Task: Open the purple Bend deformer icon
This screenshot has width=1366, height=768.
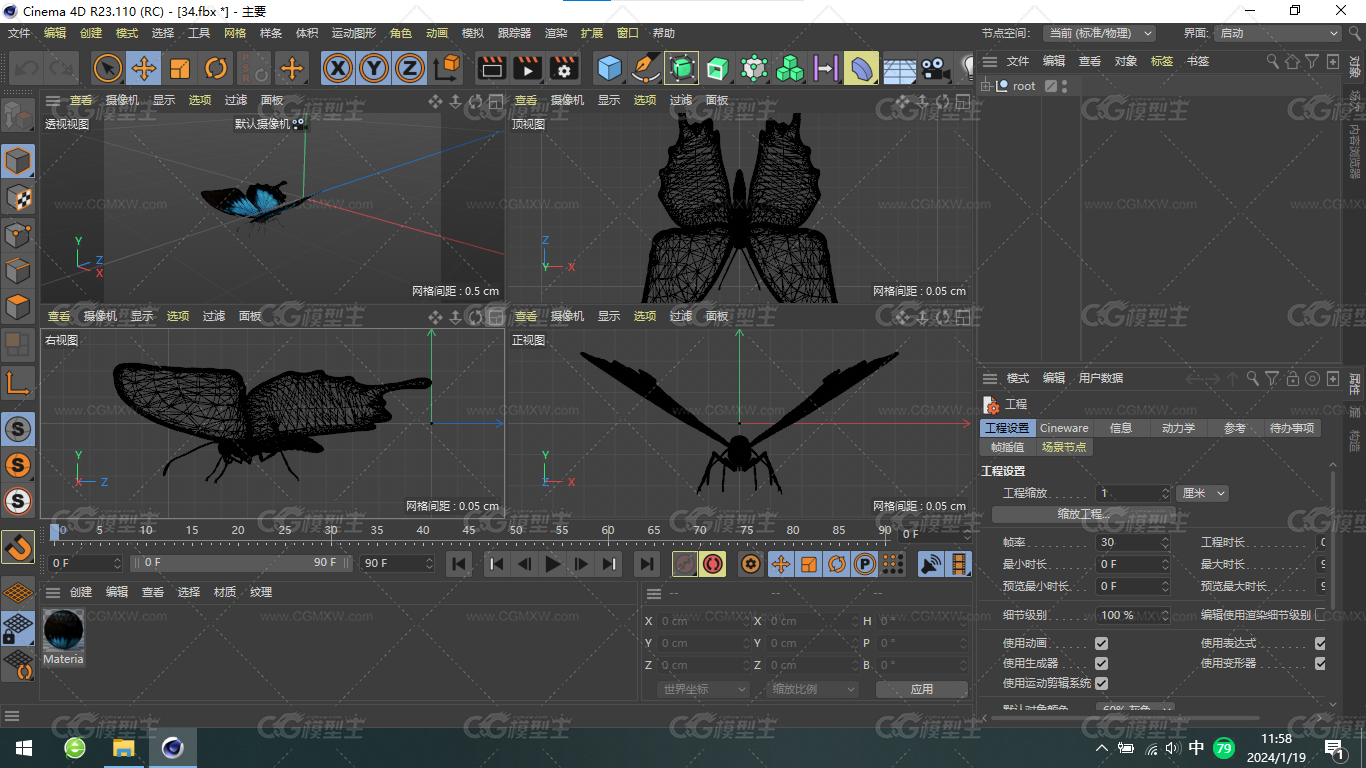Action: point(861,68)
